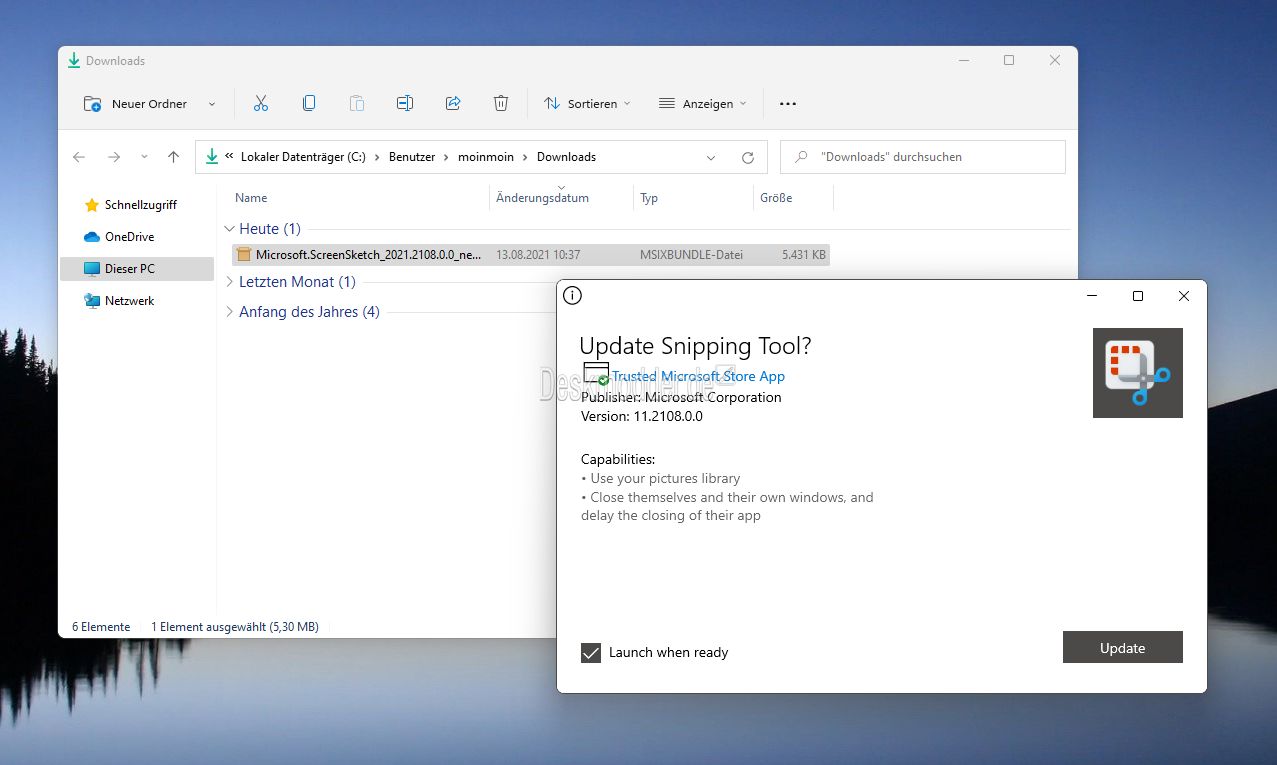Sort by the Typ column header
Image resolution: width=1277 pixels, height=765 pixels.
649,198
